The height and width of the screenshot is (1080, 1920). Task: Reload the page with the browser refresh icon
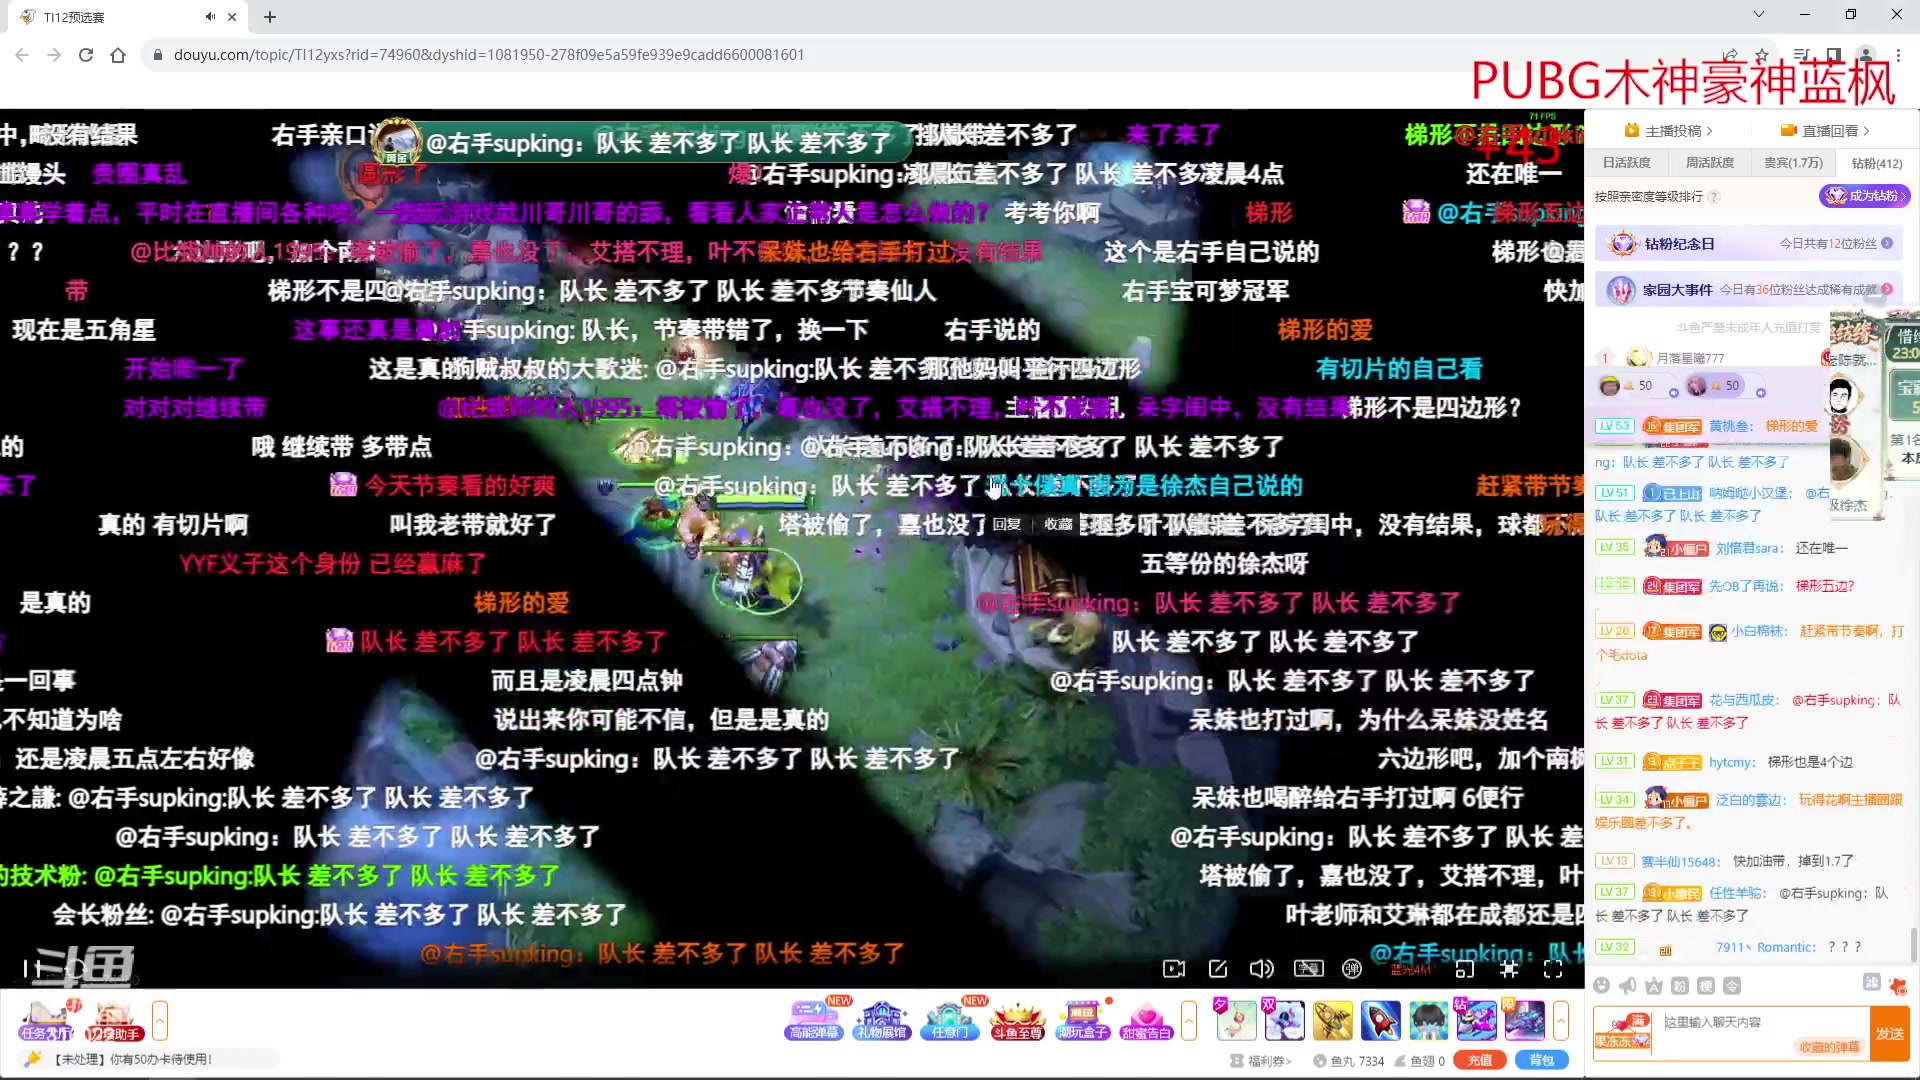point(86,55)
